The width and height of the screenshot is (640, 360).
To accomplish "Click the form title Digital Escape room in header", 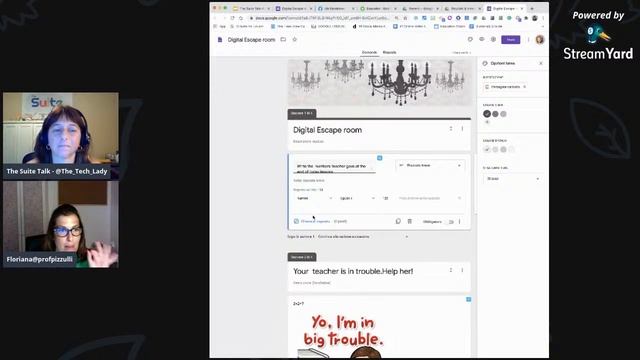I will tap(251, 40).
